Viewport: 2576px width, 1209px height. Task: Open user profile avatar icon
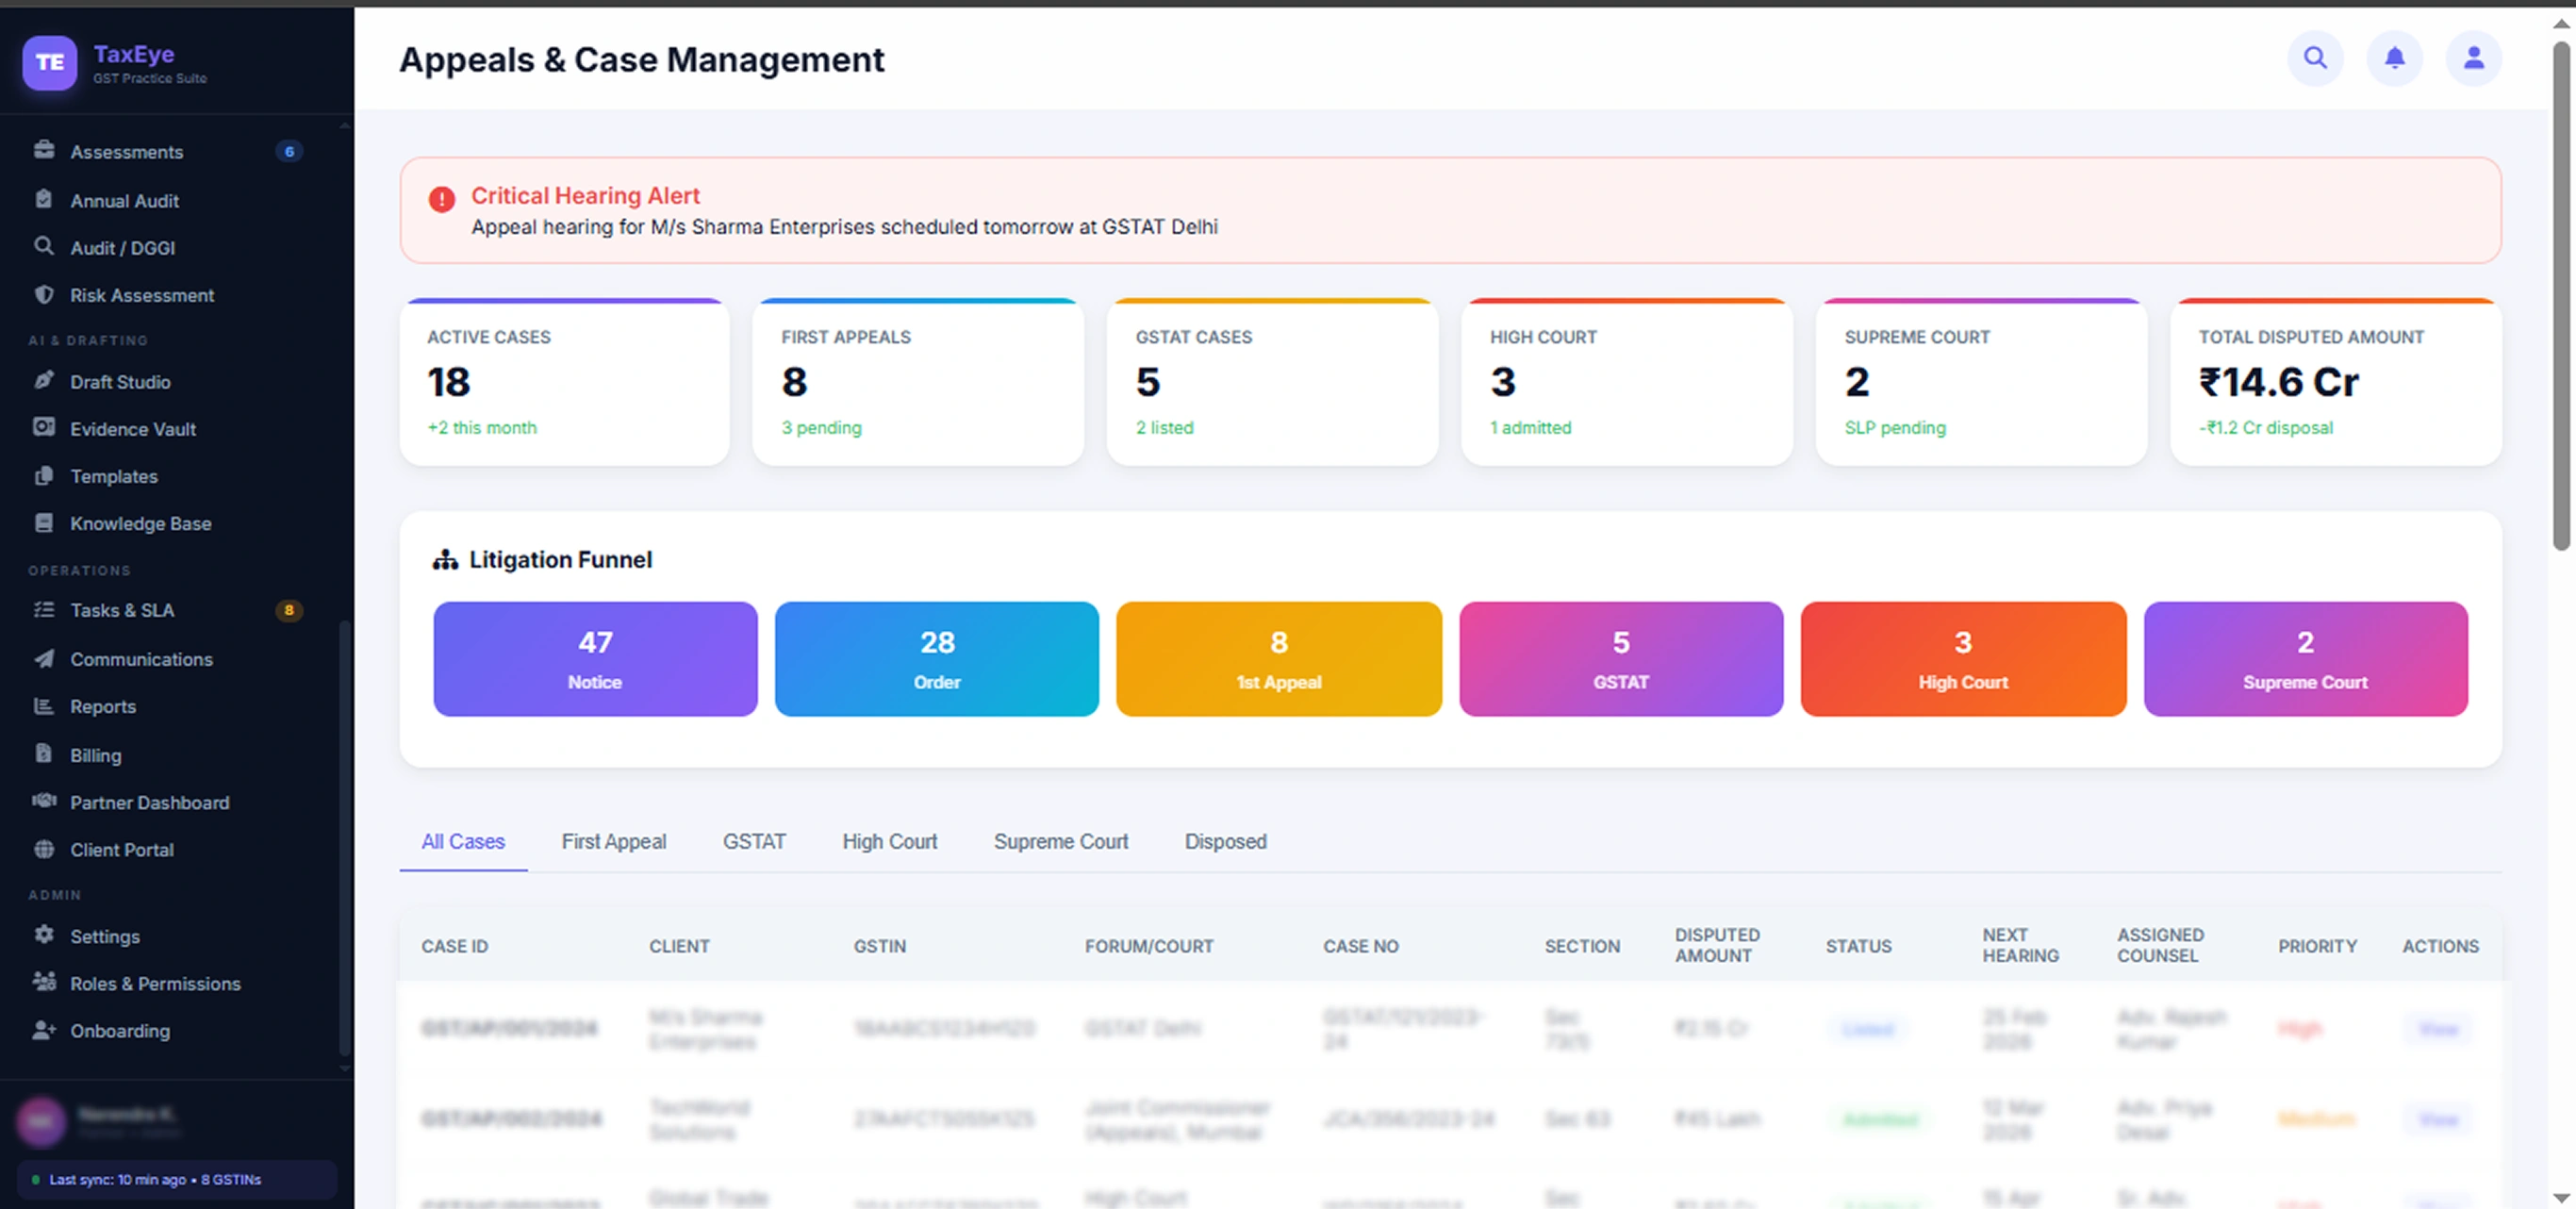click(2473, 58)
